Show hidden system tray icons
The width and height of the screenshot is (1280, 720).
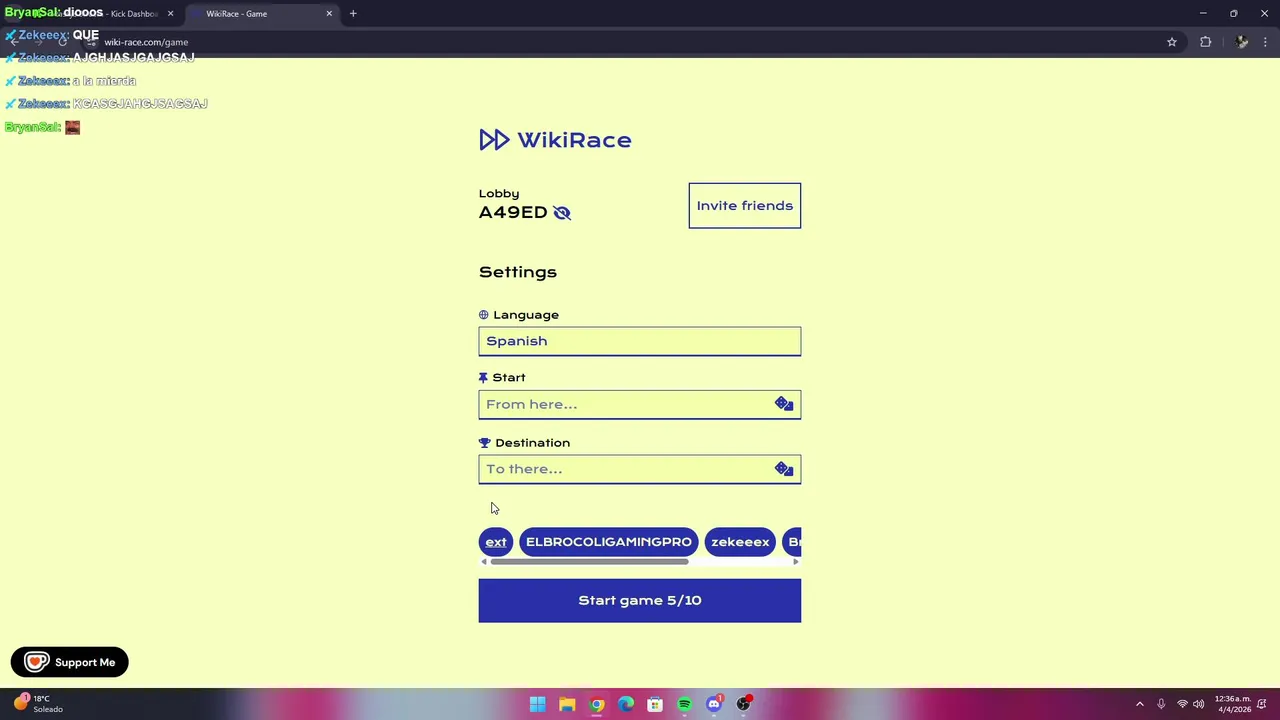pos(1140,704)
